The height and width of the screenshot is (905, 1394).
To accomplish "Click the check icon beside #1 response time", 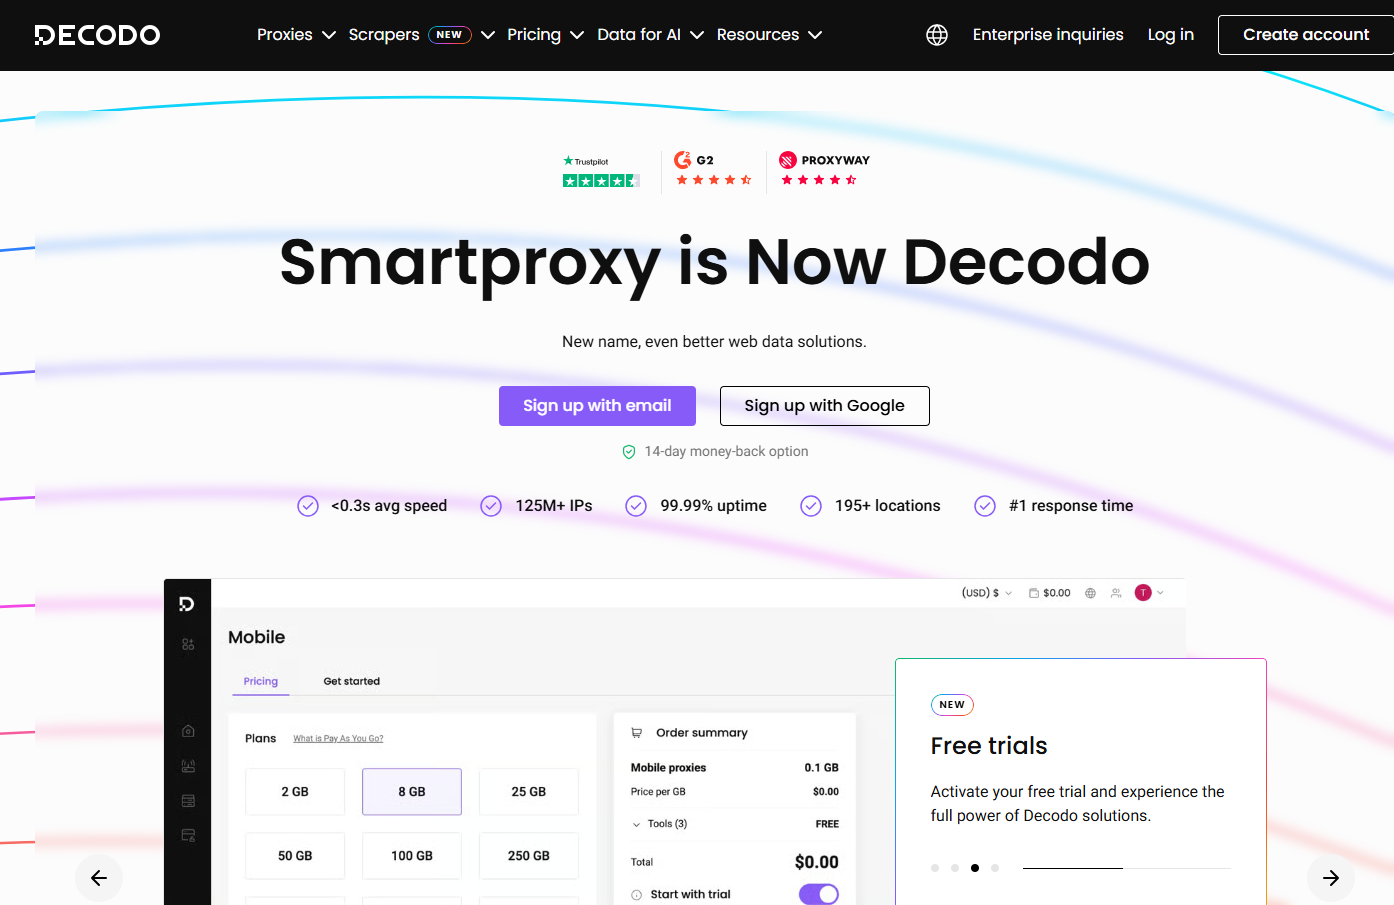I will [985, 506].
